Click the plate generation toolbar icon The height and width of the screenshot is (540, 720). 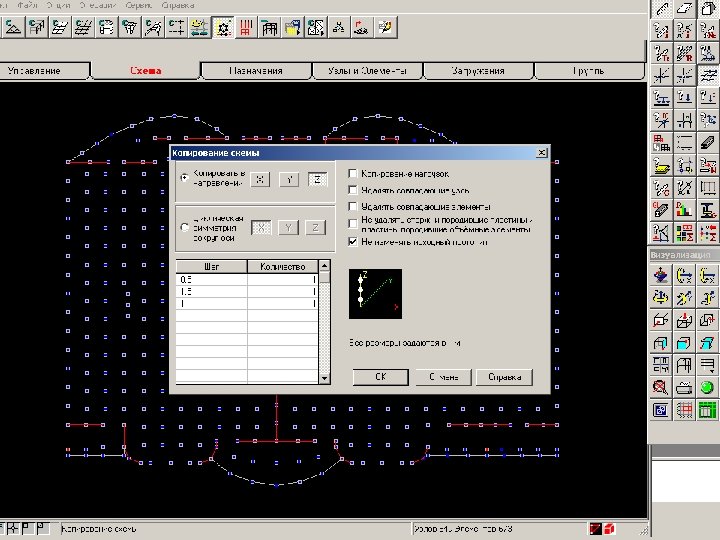59,28
